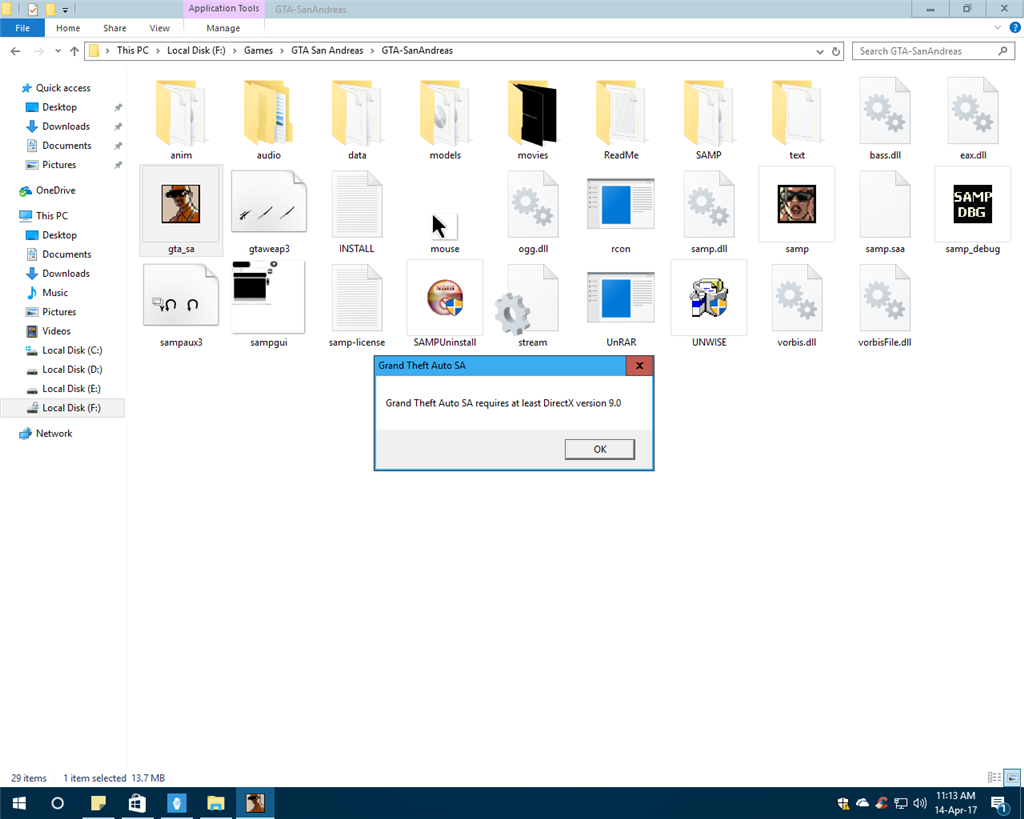Open This PC in navigation pane
Image resolution: width=1024 pixels, height=819 pixels.
point(52,216)
